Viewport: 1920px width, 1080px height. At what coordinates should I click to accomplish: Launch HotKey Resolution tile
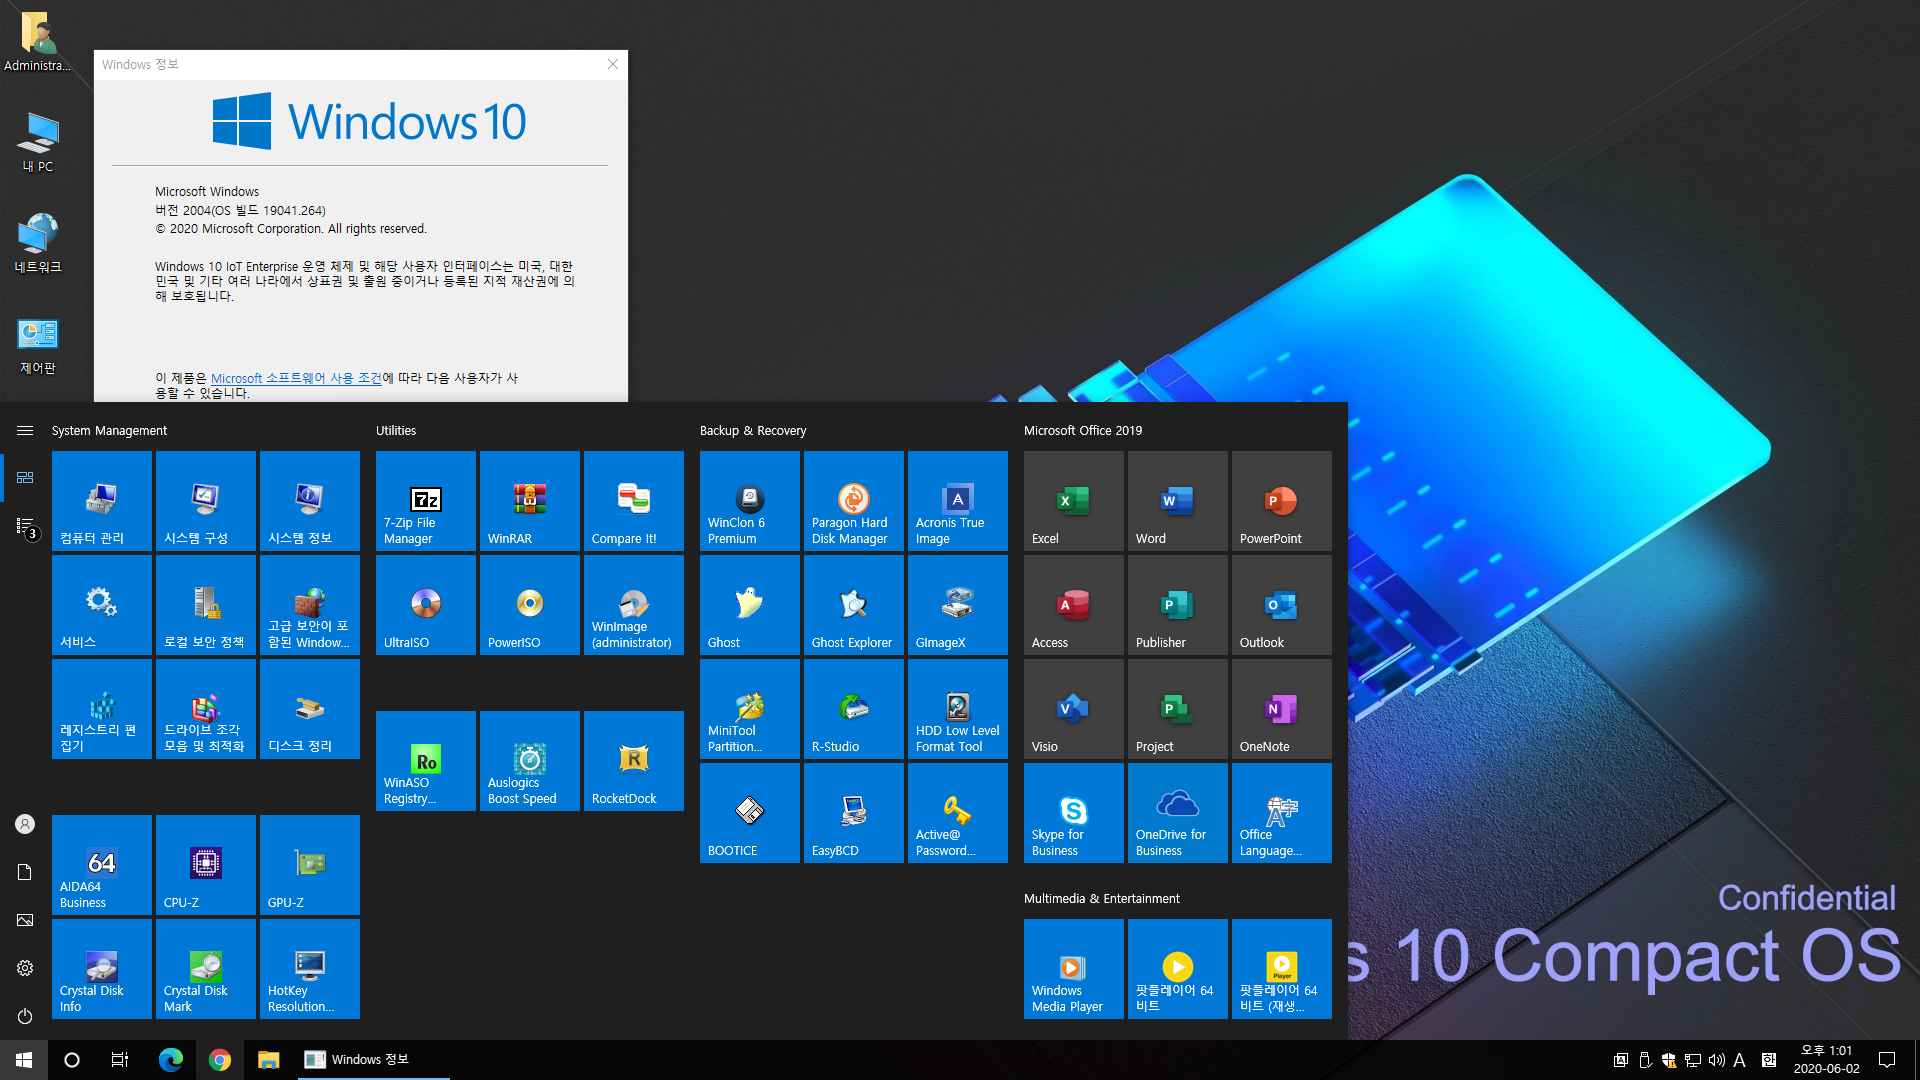click(310, 969)
